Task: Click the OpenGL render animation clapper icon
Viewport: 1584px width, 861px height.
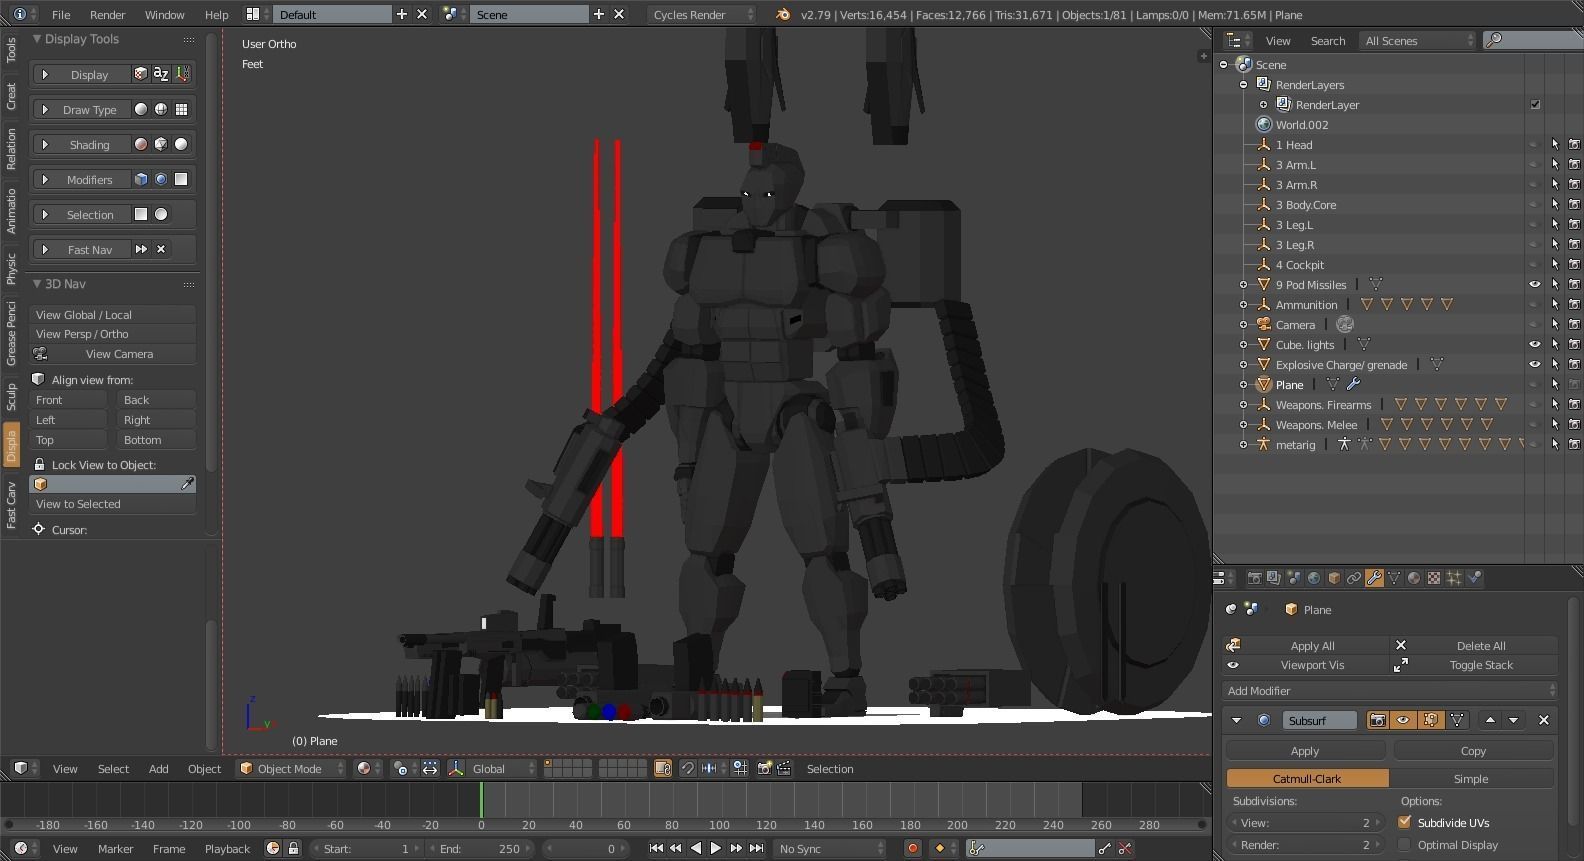Action: [784, 768]
